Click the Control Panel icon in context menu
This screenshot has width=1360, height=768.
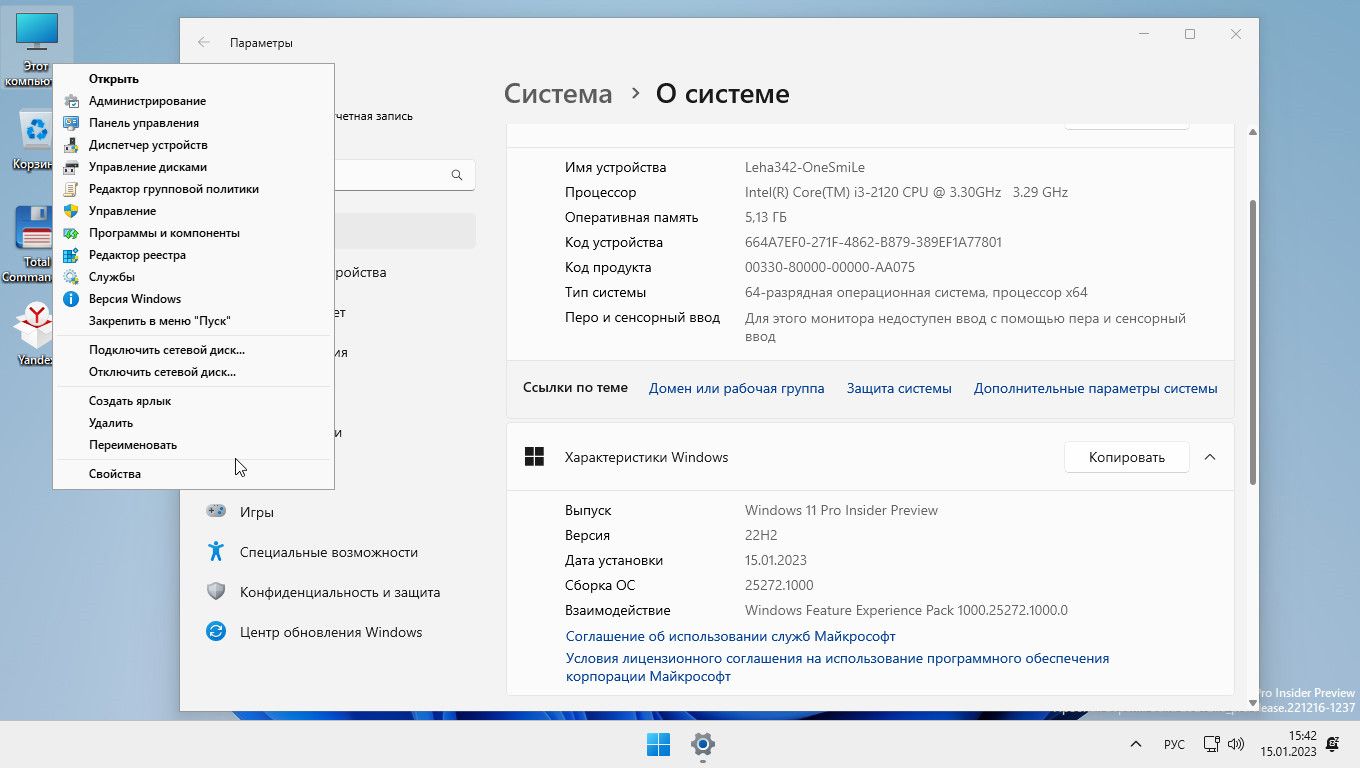tap(71, 123)
